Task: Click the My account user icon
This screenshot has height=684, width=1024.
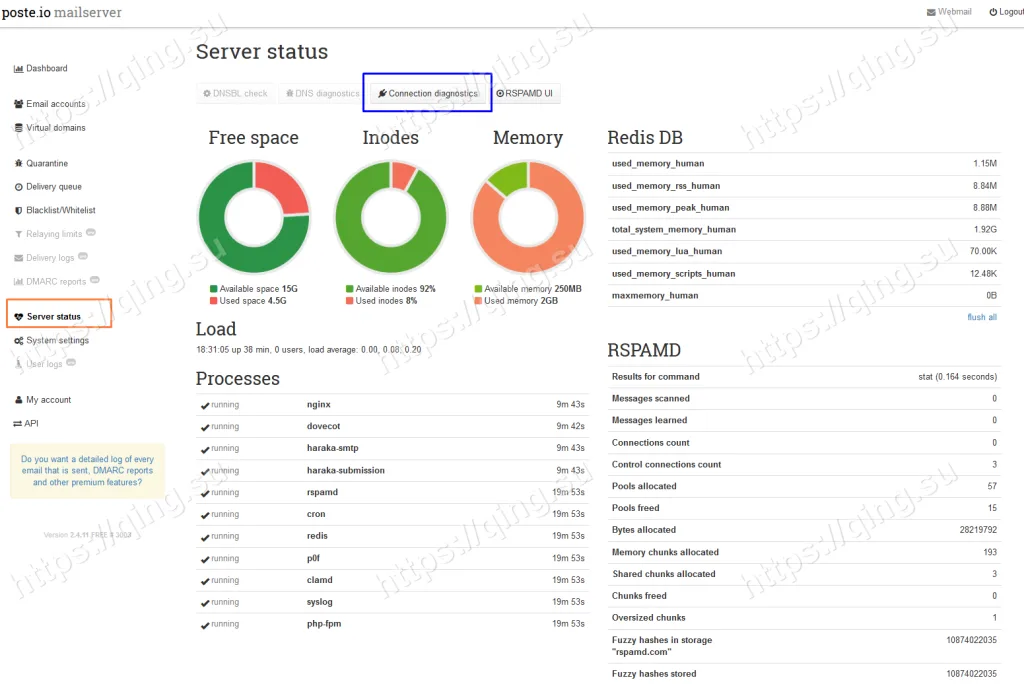Action: [18, 400]
